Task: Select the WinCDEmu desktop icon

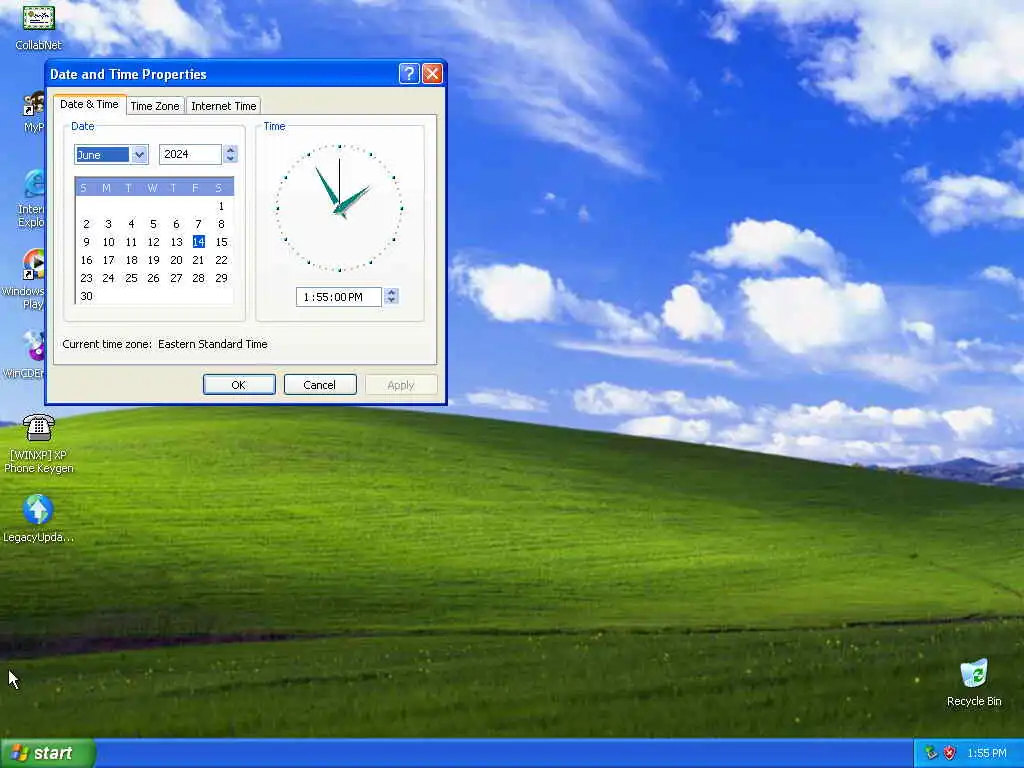Action: [x=26, y=355]
